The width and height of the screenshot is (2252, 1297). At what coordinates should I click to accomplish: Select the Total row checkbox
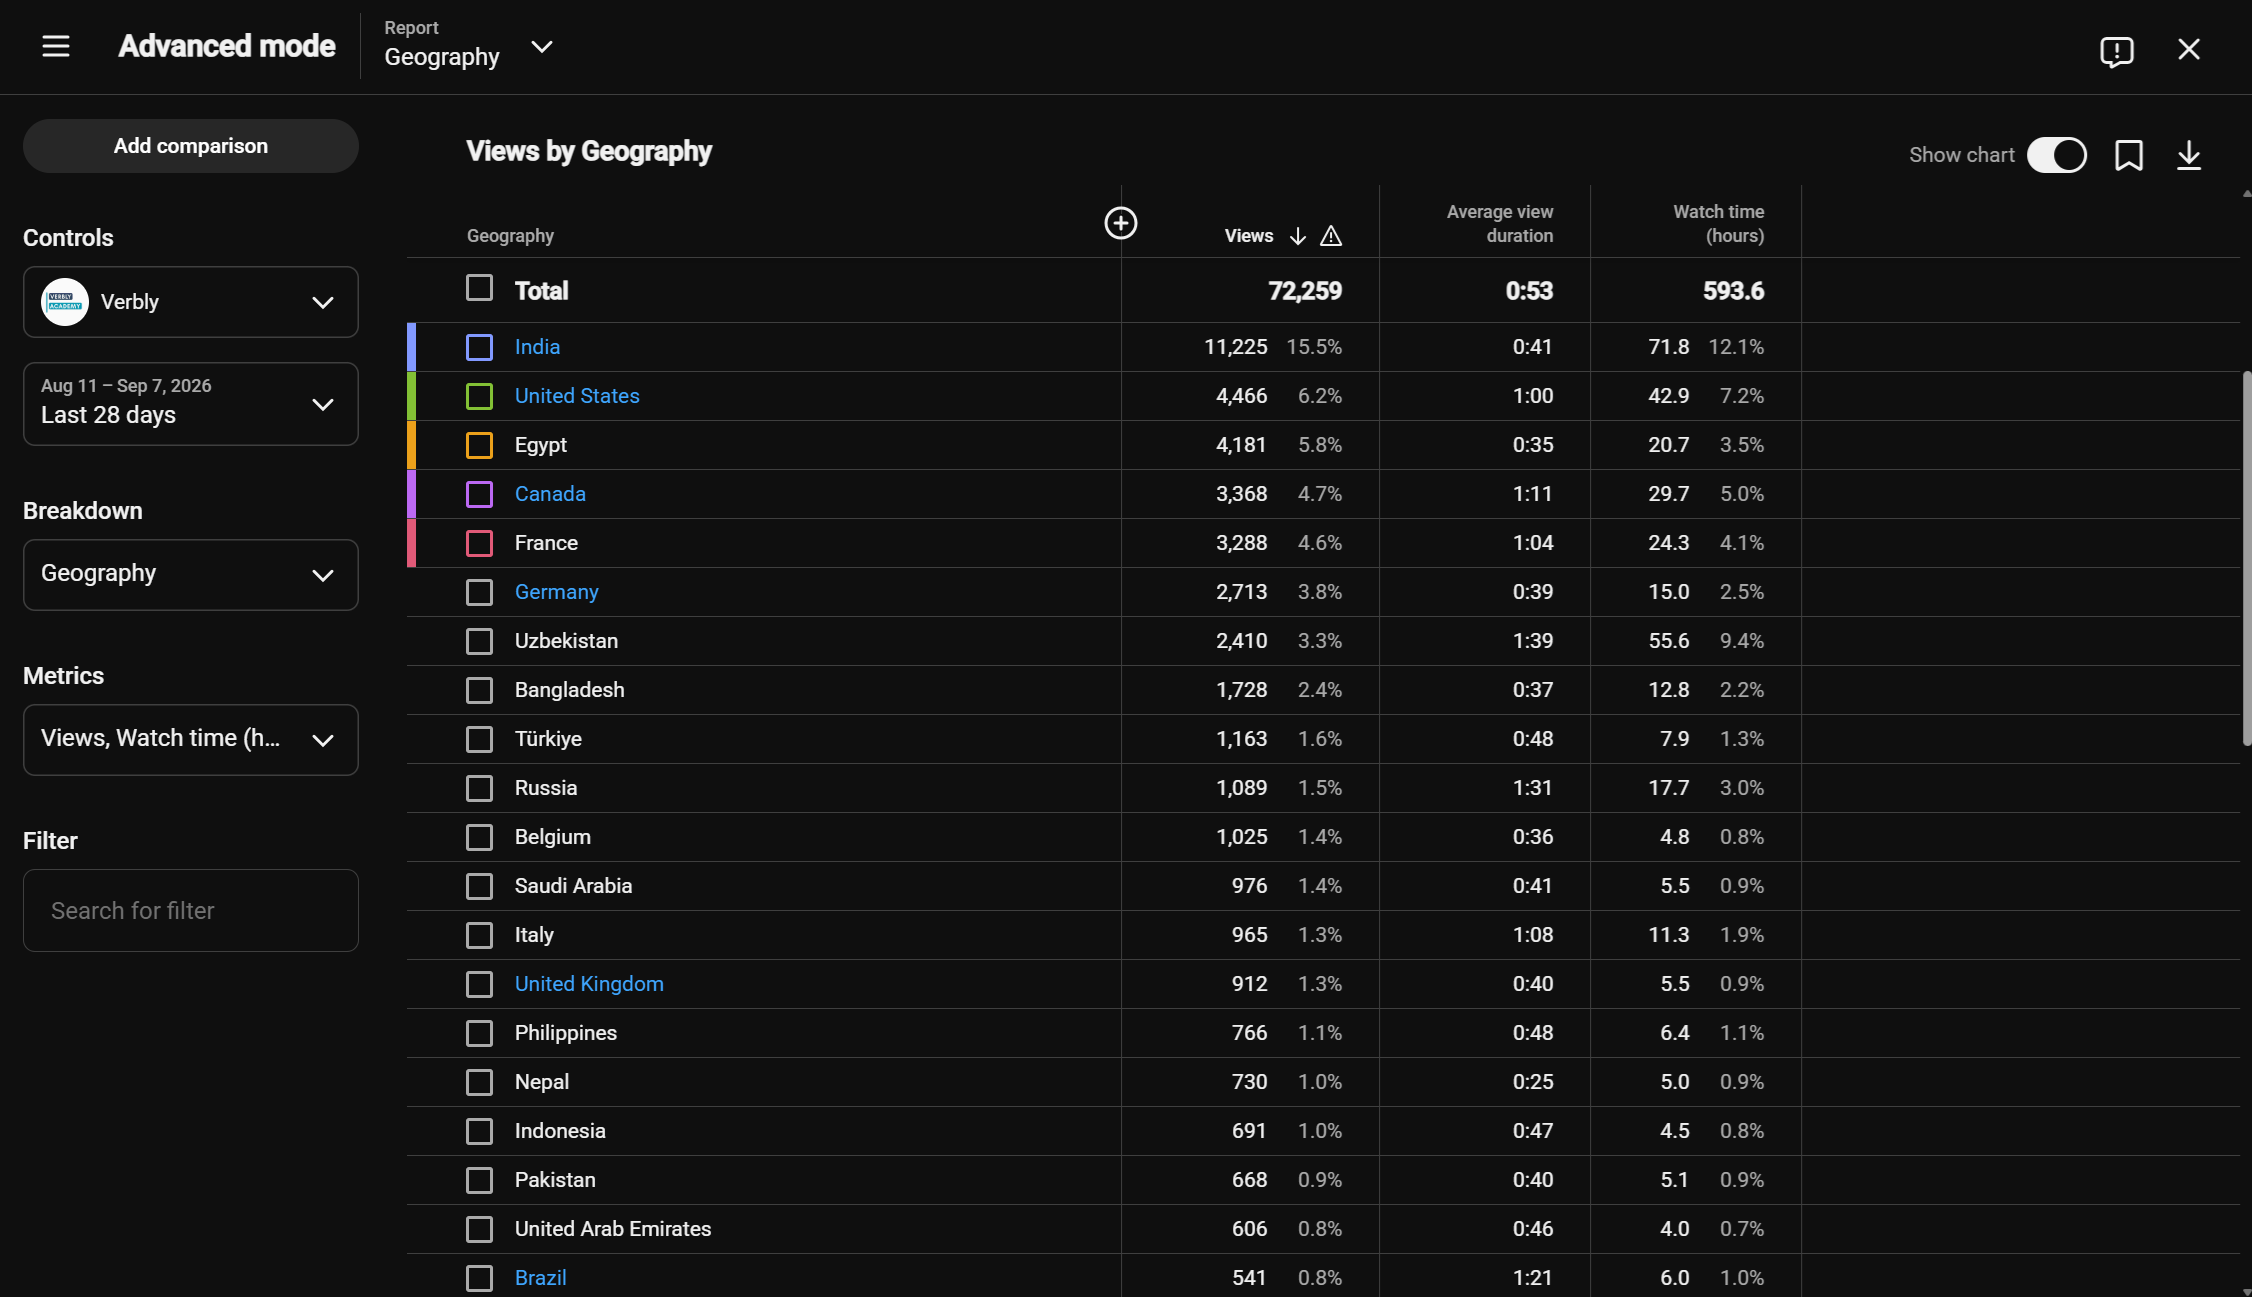point(480,288)
